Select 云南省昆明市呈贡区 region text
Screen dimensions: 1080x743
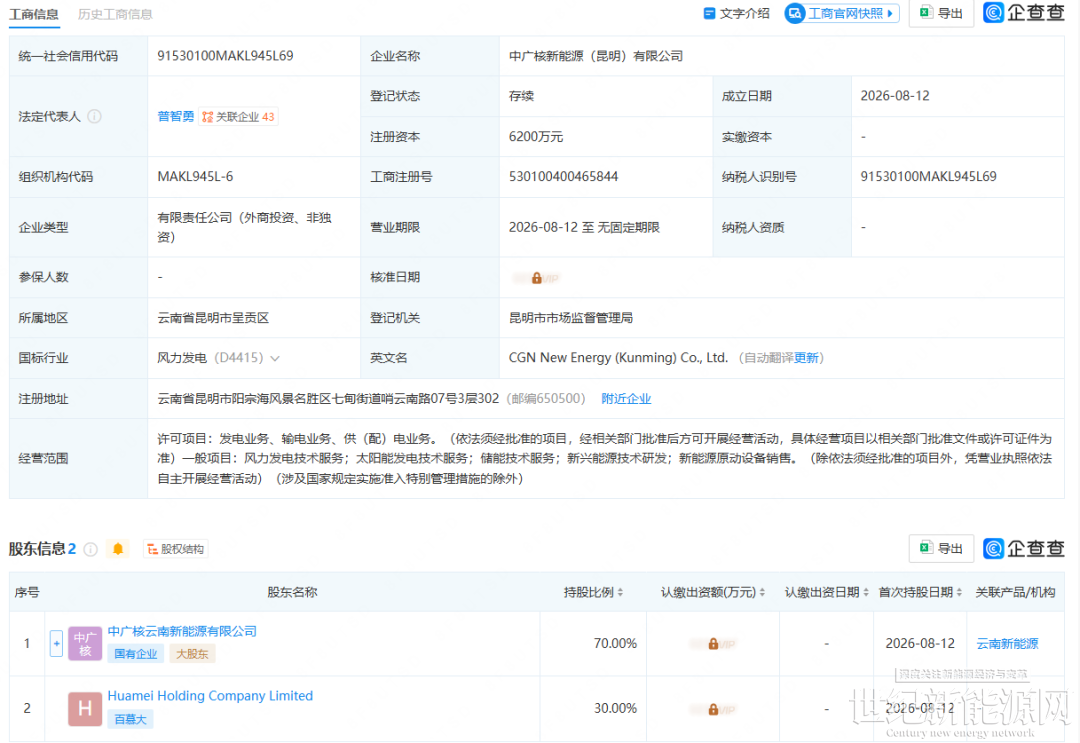(213, 318)
